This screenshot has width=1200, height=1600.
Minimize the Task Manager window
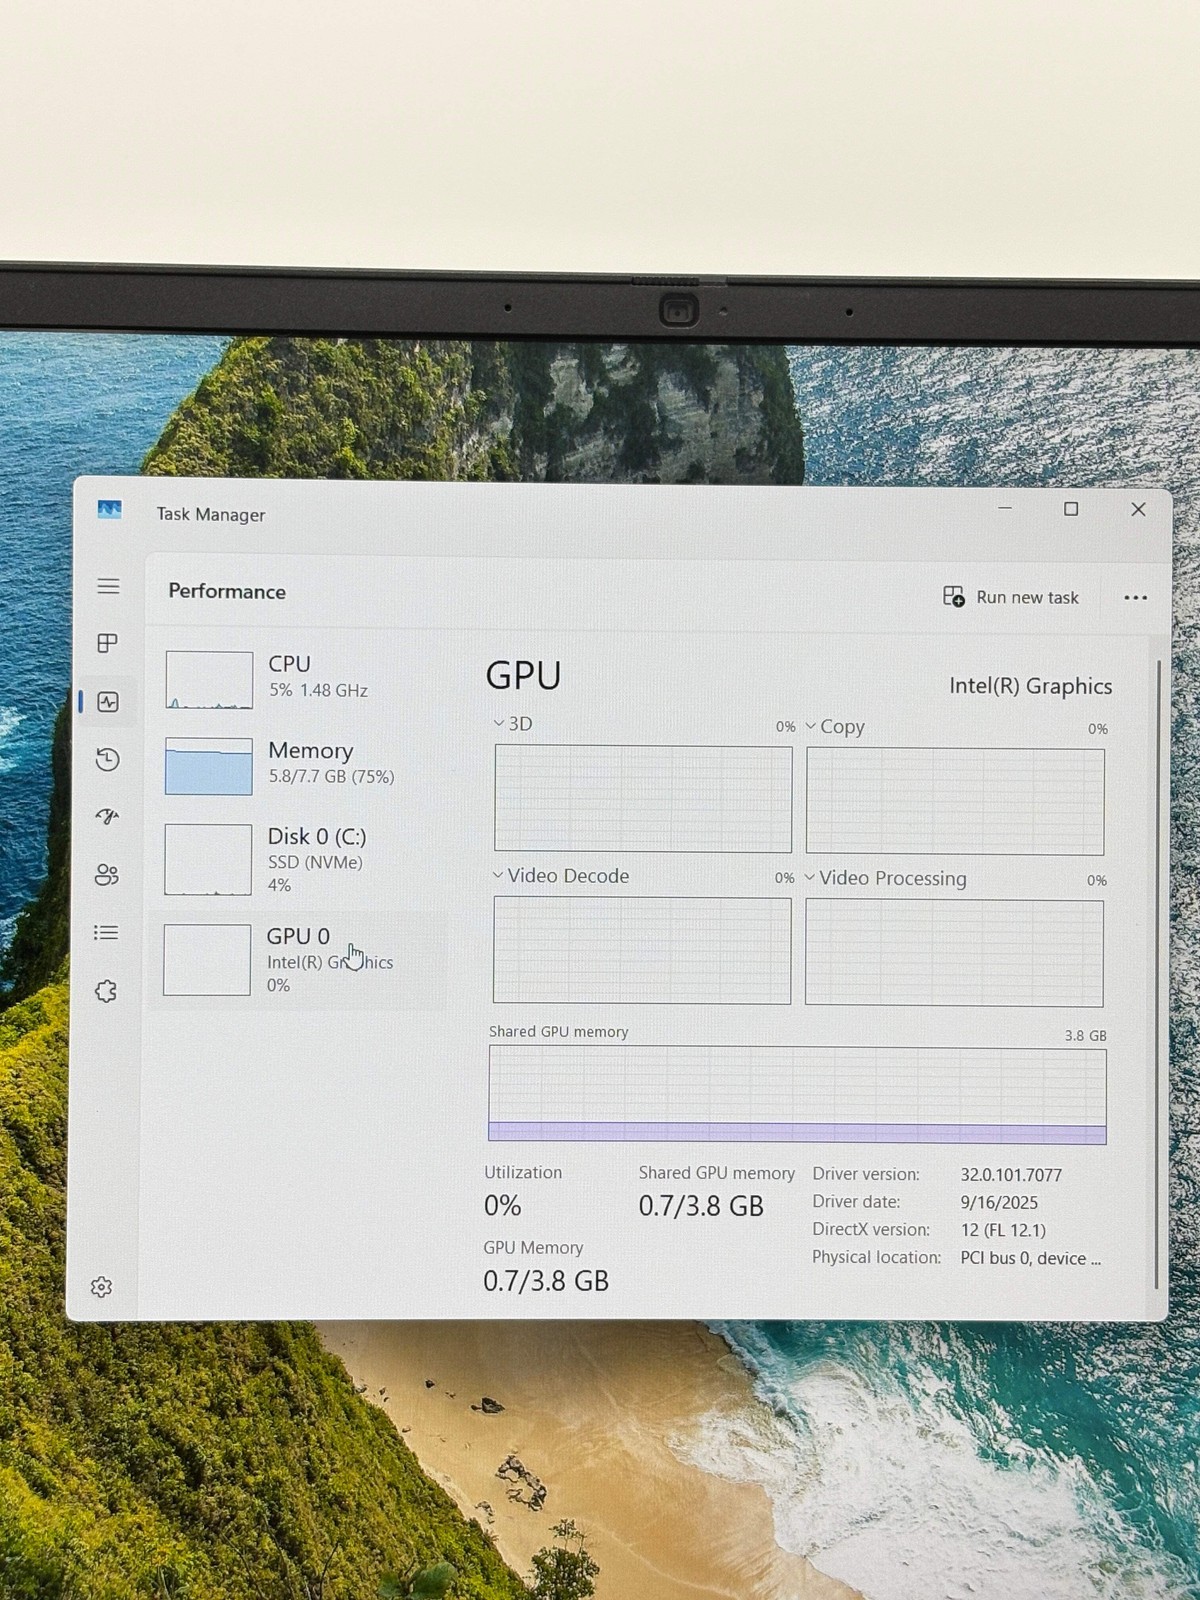(x=1005, y=508)
